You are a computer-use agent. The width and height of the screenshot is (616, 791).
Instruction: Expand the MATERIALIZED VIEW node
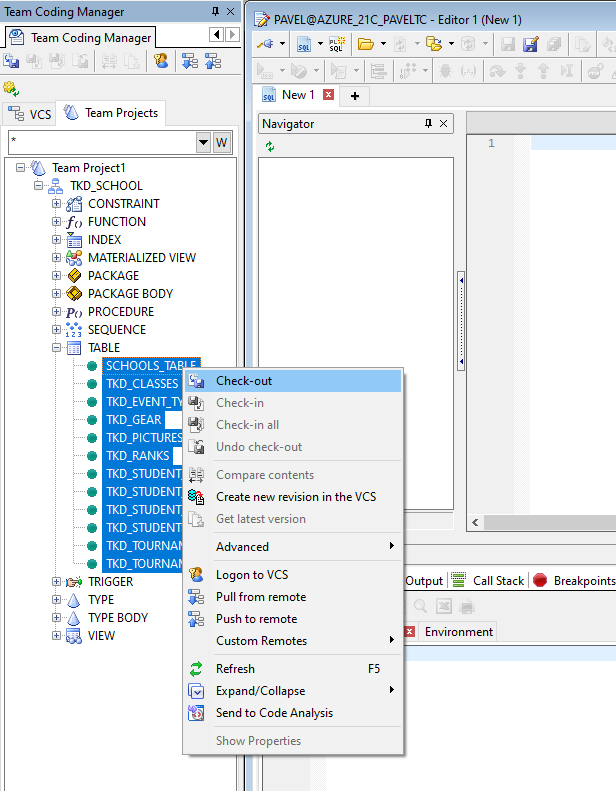57,258
